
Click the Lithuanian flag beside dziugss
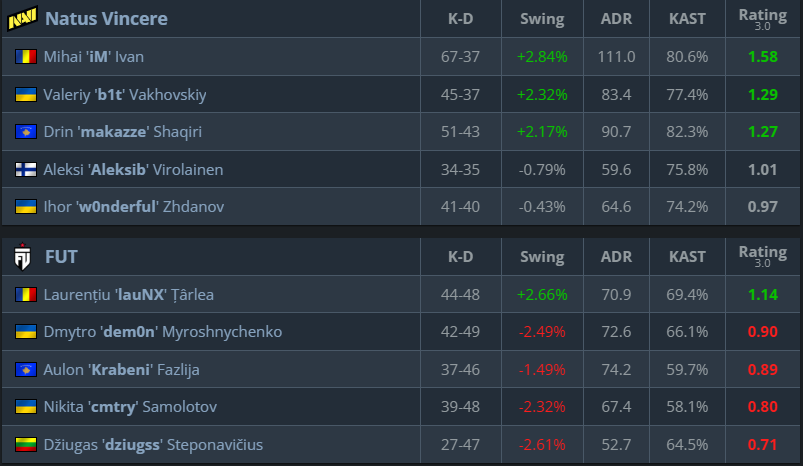click(25, 445)
